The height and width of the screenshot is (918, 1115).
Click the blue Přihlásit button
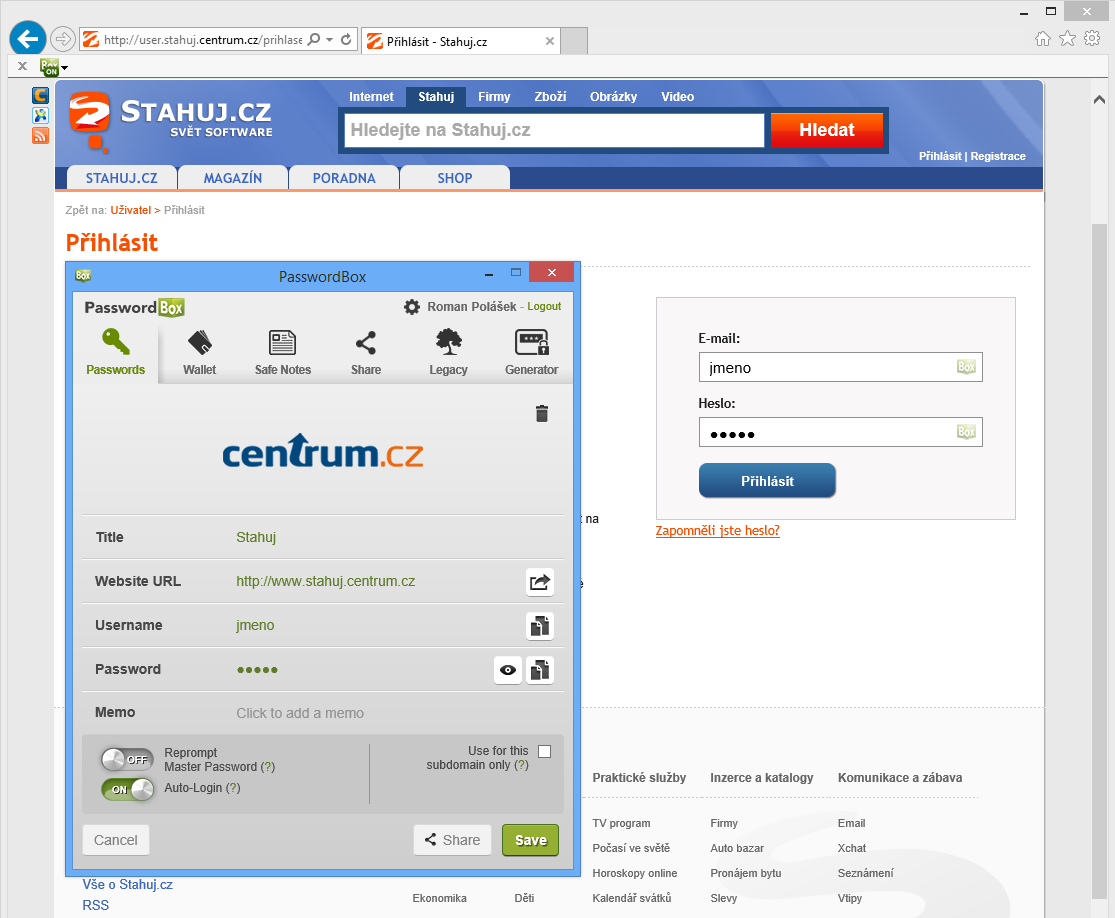click(x=767, y=481)
